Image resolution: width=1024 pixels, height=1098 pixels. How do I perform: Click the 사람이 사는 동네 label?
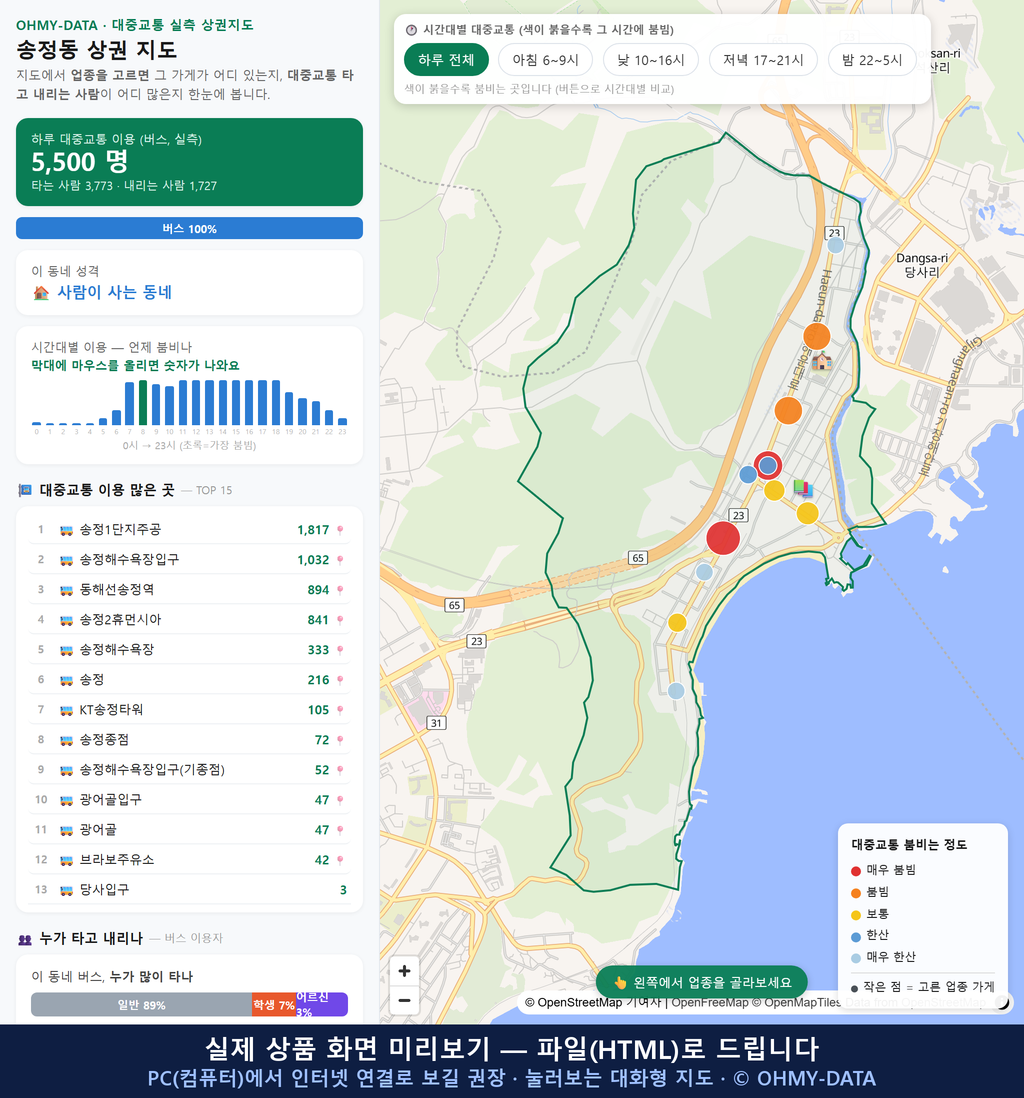pyautogui.click(x=114, y=293)
